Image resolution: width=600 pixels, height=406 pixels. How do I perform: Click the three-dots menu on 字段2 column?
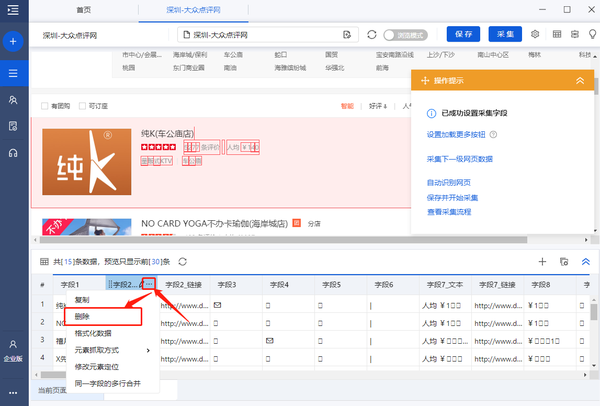149,284
